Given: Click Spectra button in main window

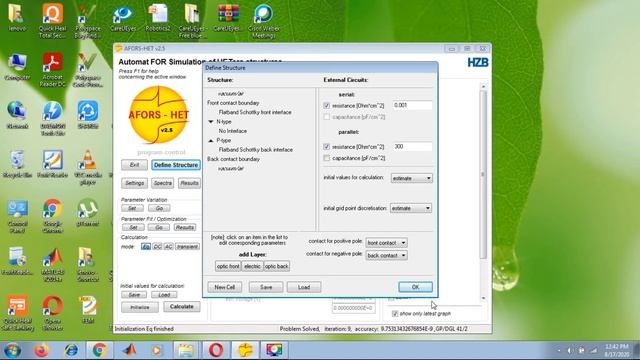Looking at the screenshot, I should (x=162, y=183).
